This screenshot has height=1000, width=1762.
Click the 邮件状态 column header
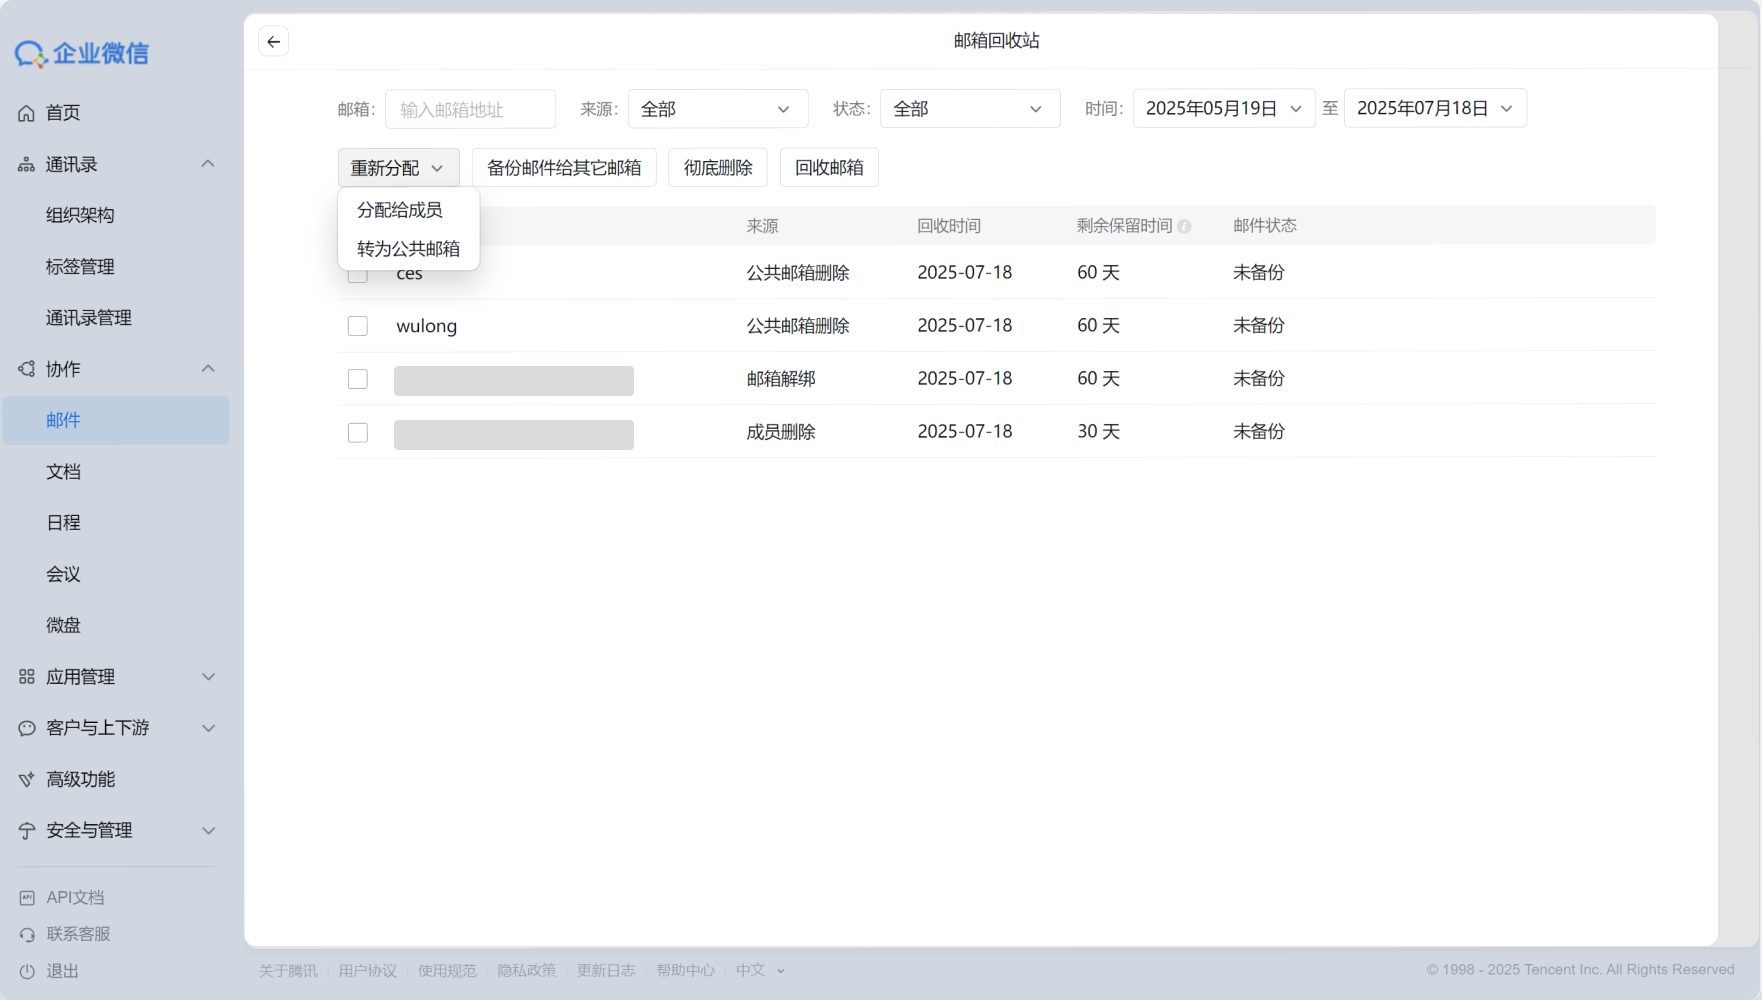(x=1265, y=226)
